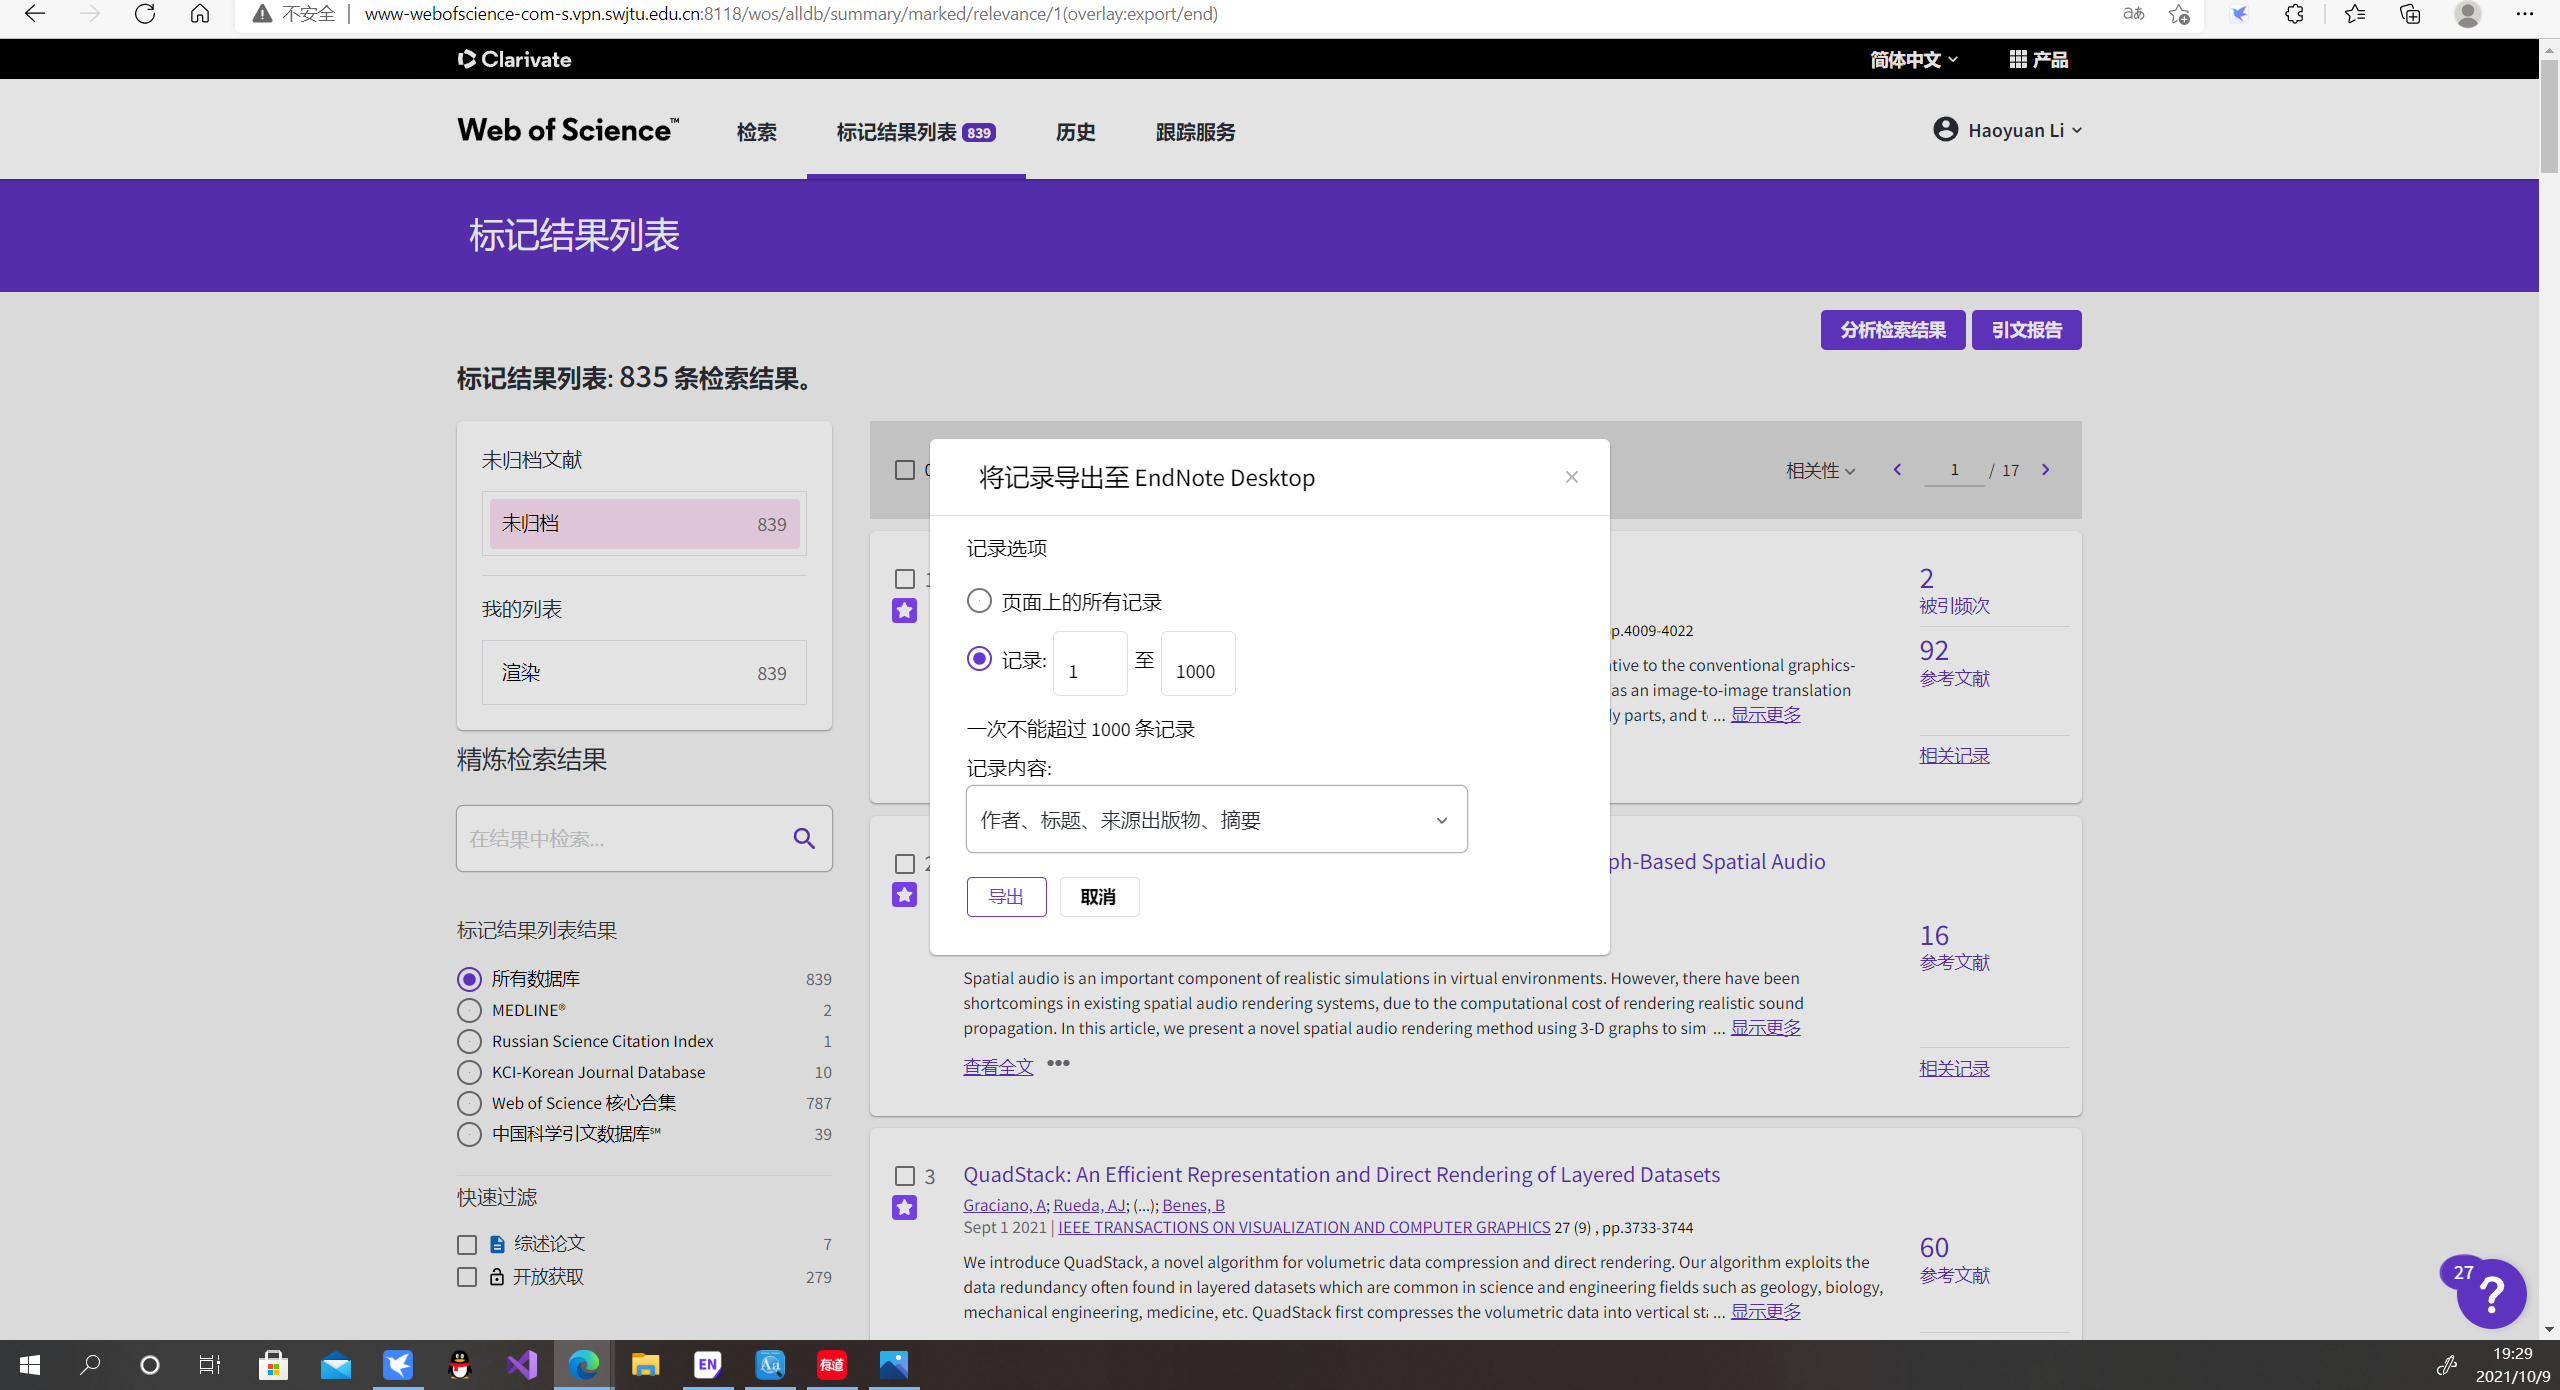This screenshot has width=2560, height=1390.
Task: Open relevance sort dropdown
Action: click(1820, 470)
